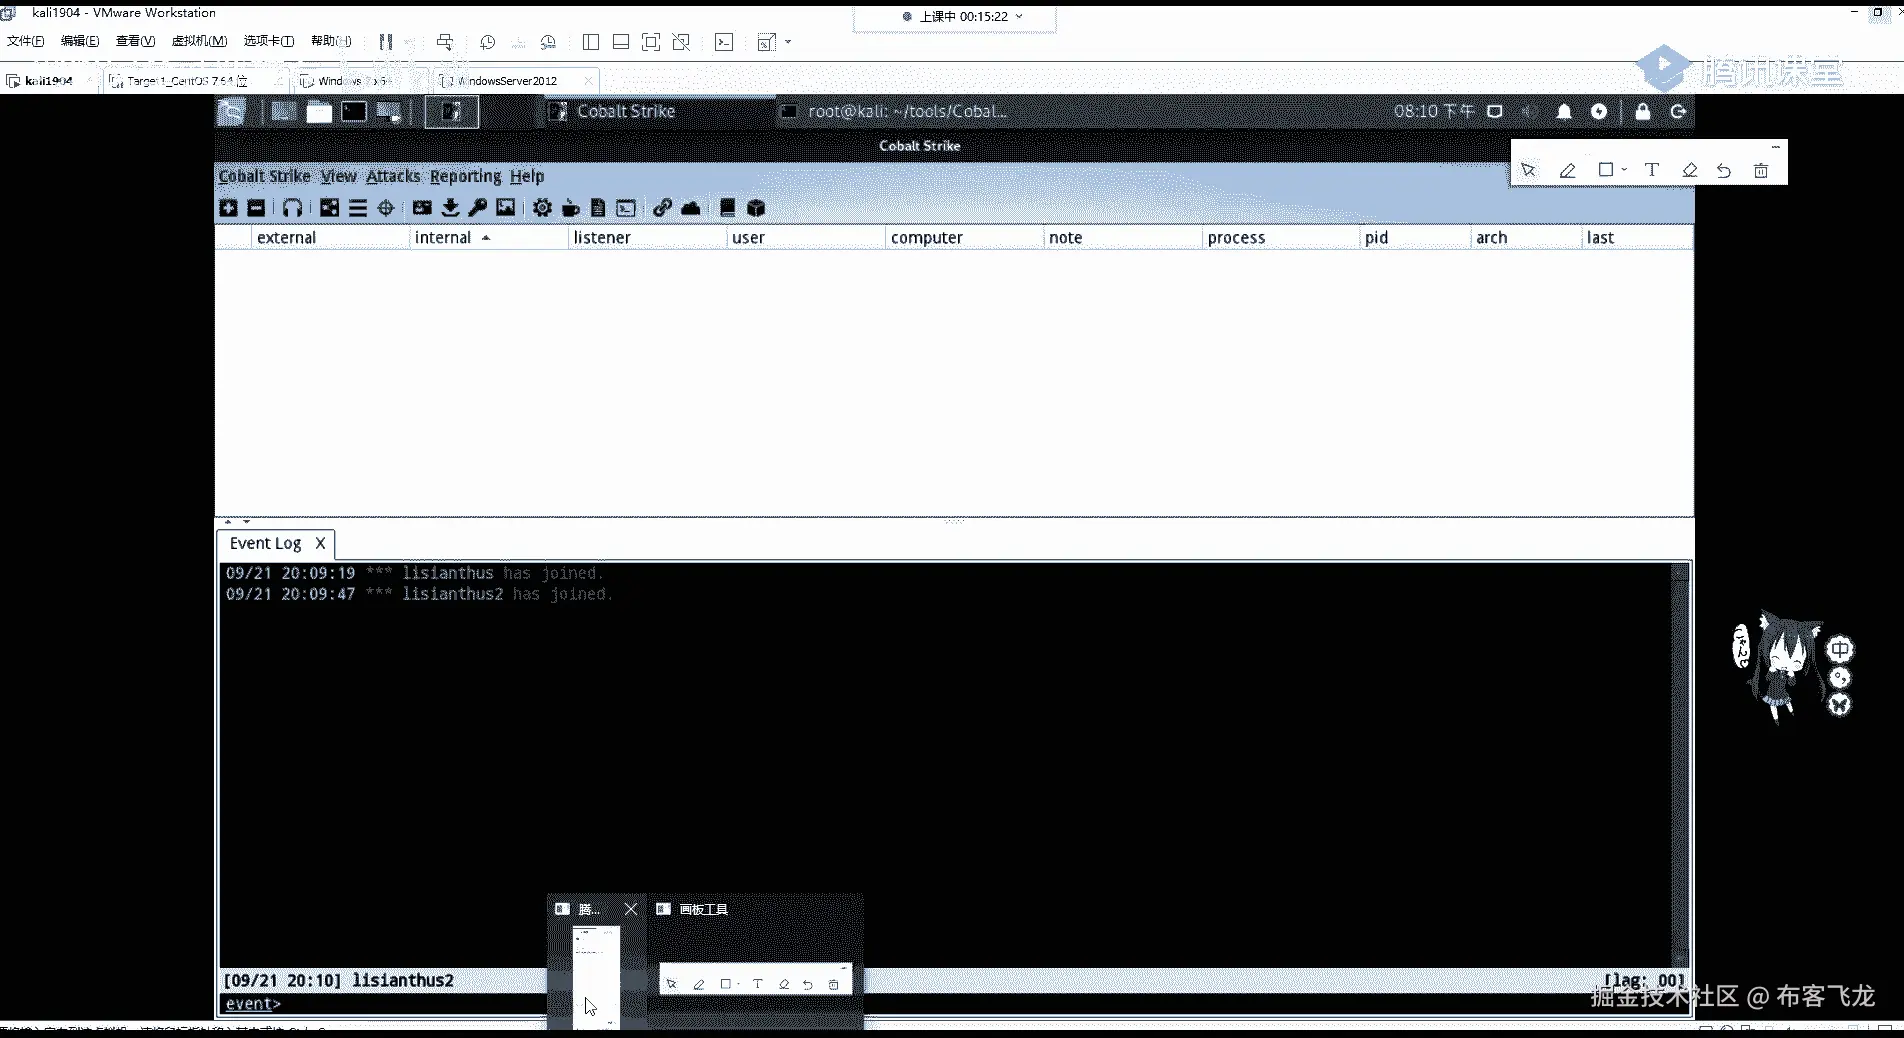Sort sessions by arch column
This screenshot has width=1904, height=1038.
tap(1526, 238)
